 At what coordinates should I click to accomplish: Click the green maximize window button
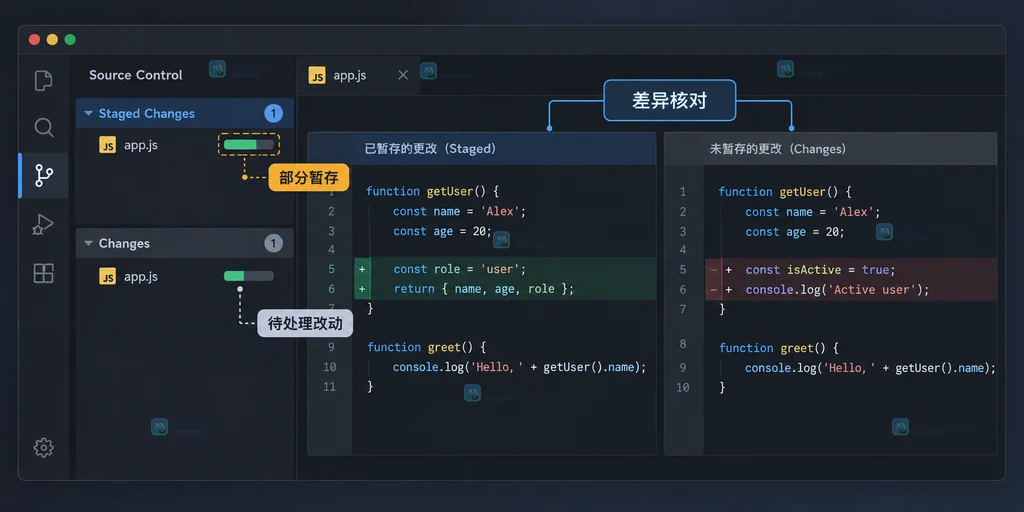[x=70, y=40]
